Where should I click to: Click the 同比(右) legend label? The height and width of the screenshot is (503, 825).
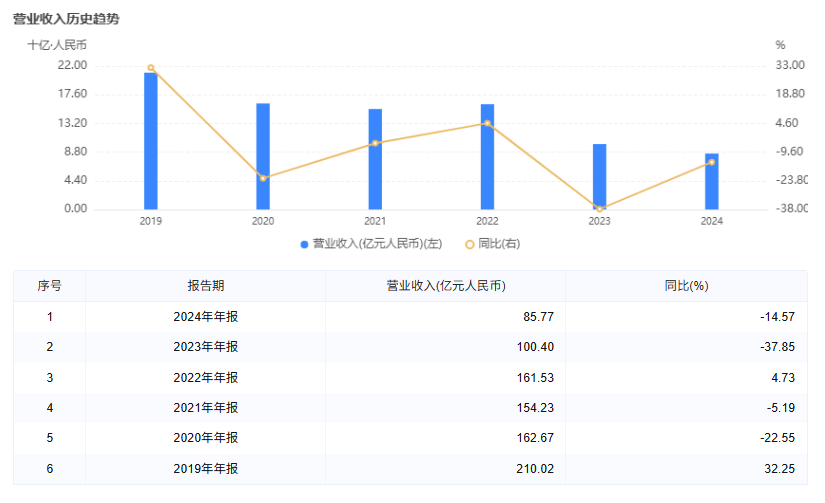tap(499, 244)
